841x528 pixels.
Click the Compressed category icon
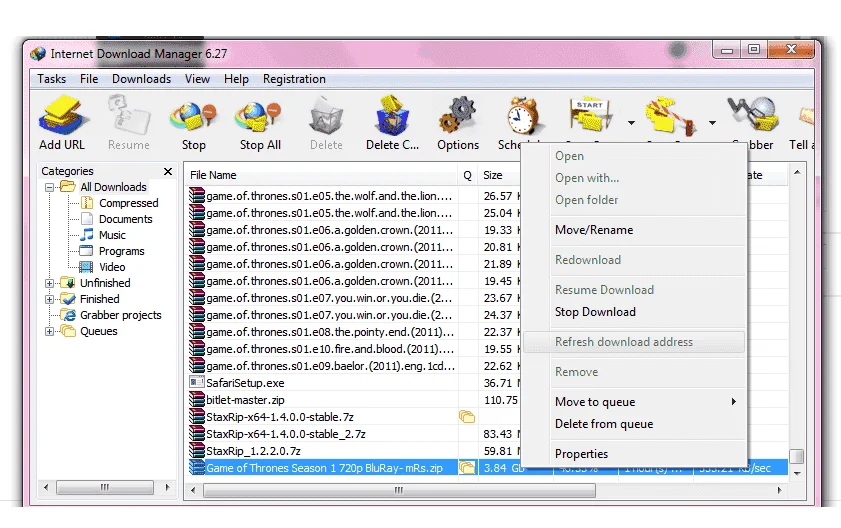pyautogui.click(x=87, y=203)
